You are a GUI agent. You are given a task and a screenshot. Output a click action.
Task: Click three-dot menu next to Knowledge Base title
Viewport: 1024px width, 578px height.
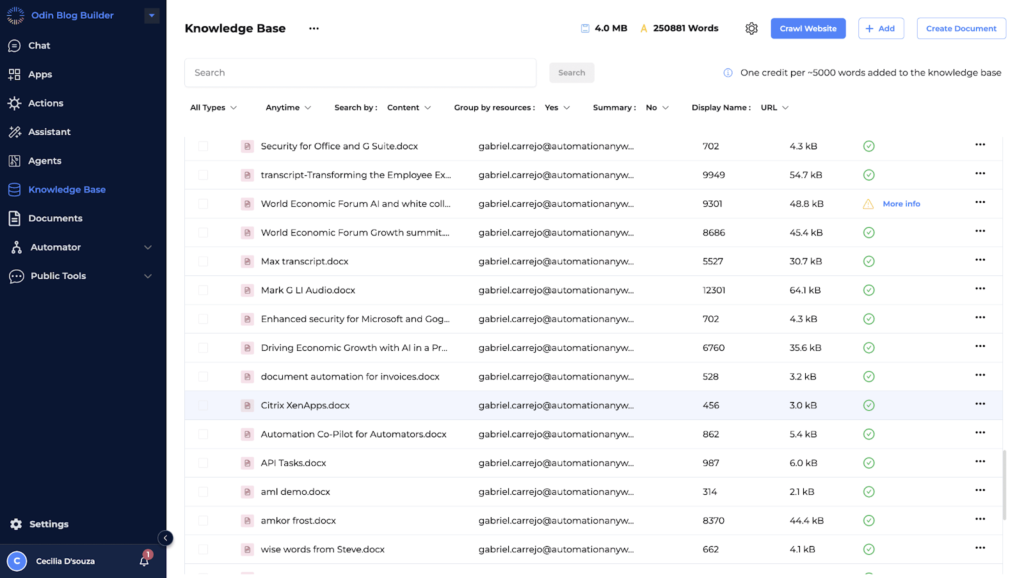click(x=314, y=29)
